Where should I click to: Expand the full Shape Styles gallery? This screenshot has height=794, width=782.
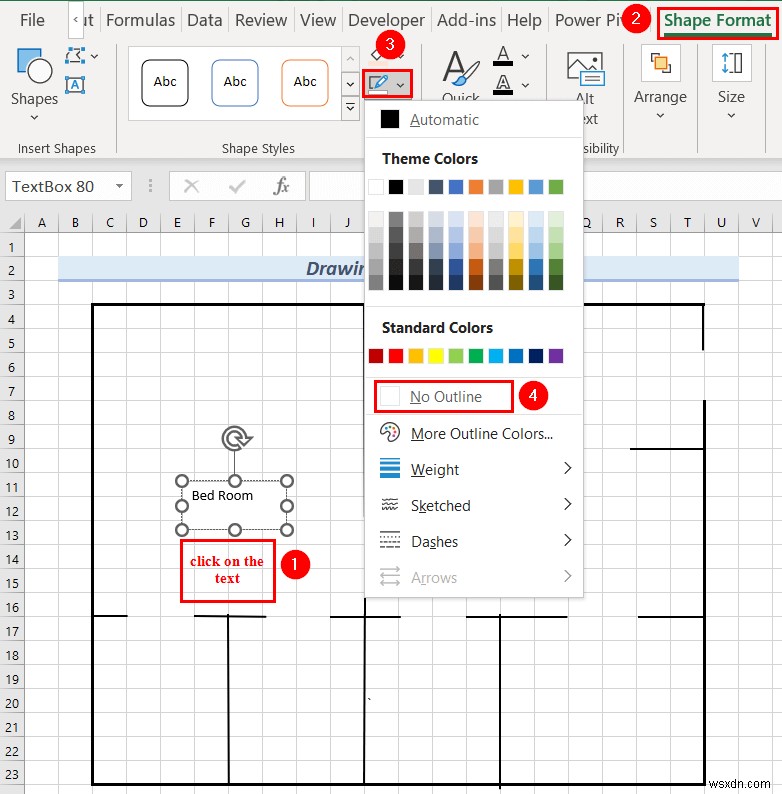[x=350, y=108]
